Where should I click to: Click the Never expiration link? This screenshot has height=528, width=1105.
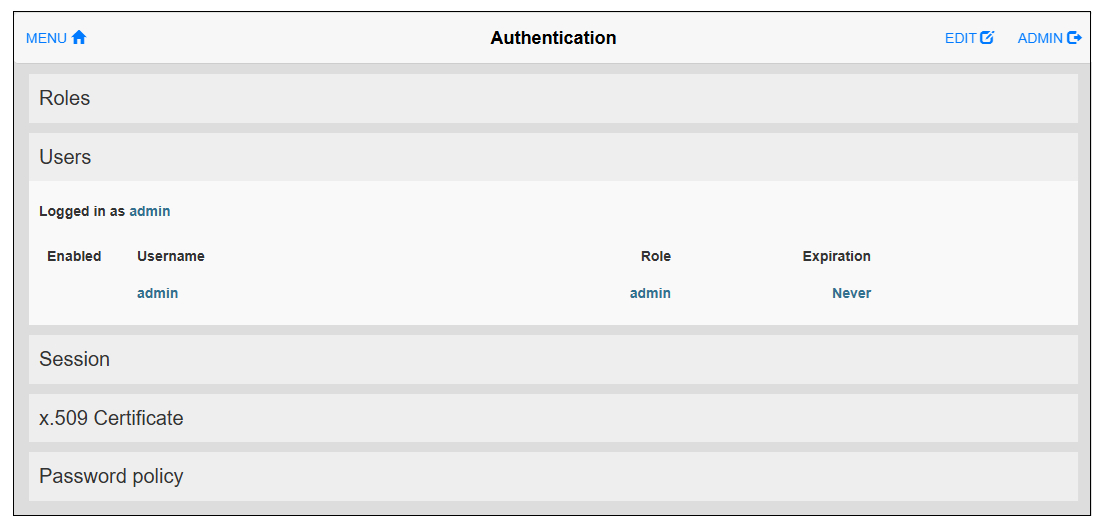point(851,293)
